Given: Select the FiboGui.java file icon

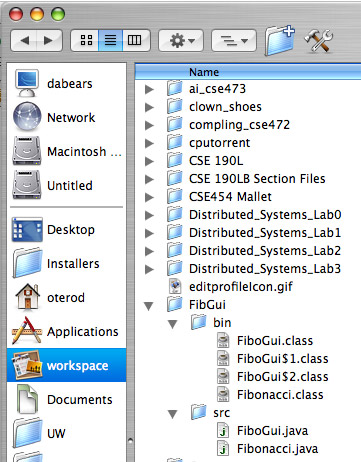Looking at the screenshot, I should pos(223,430).
